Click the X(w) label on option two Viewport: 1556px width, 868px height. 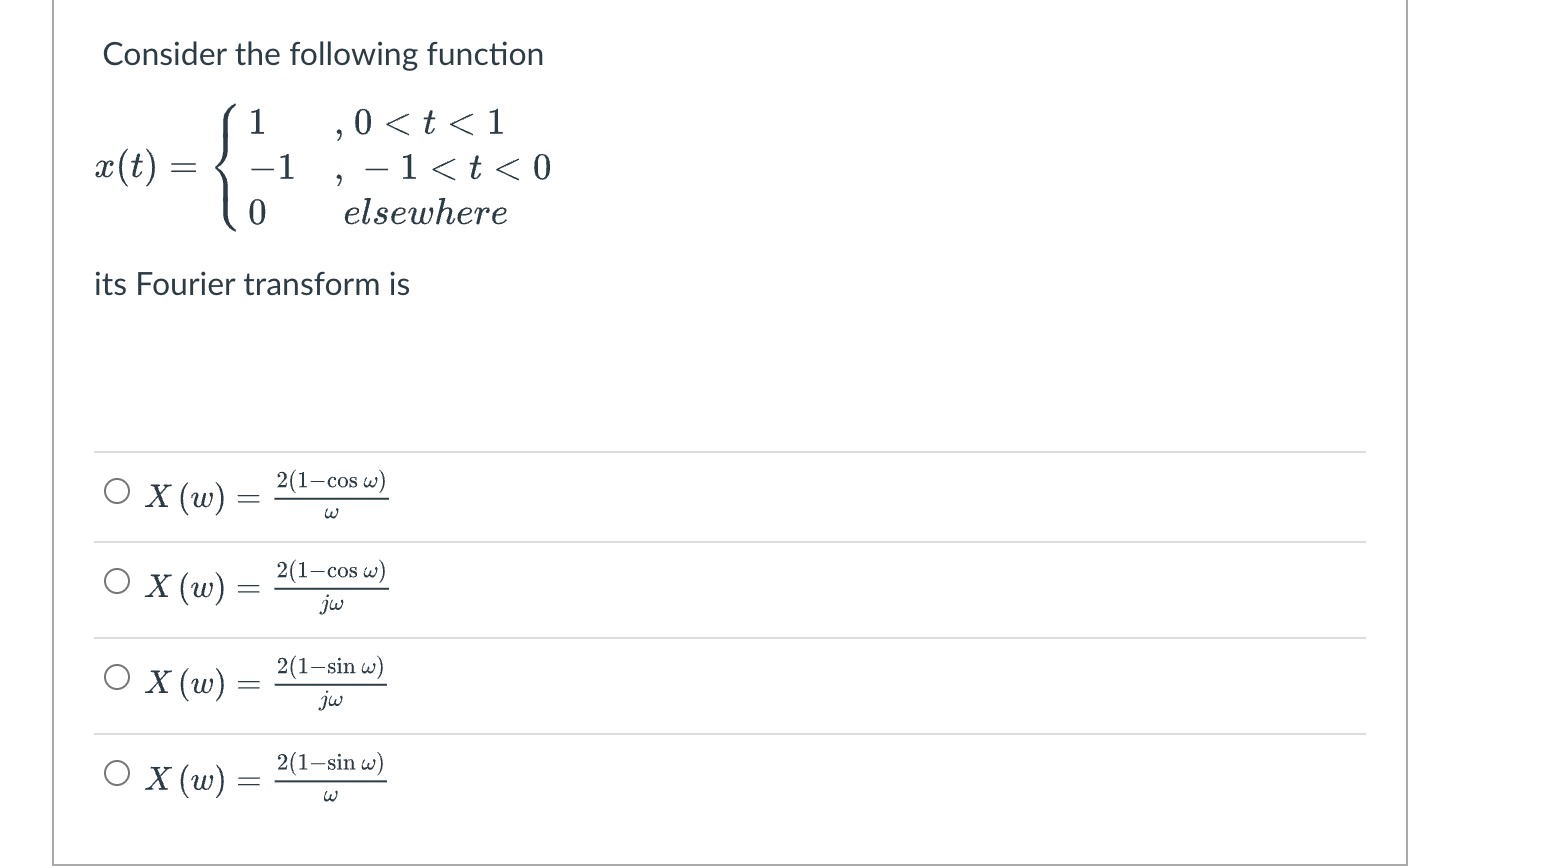coord(186,588)
